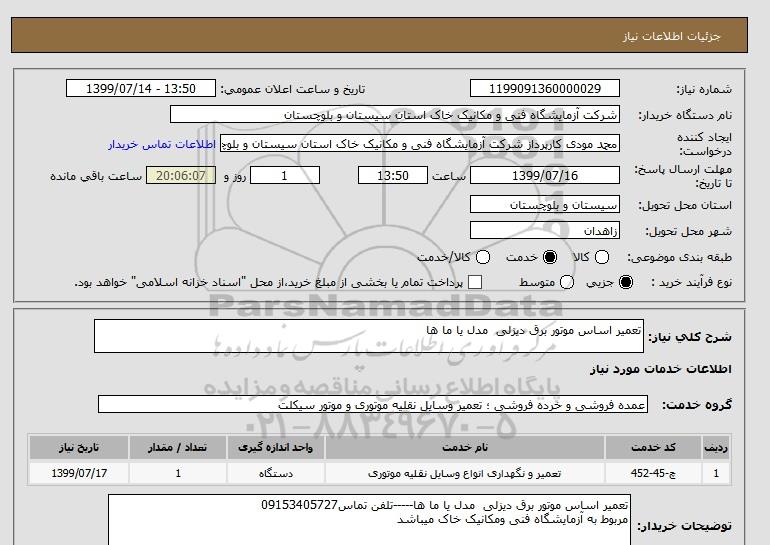Toggle the اسناد خزانه اسلامی payment checkbox
This screenshot has width=770, height=545.
click(475, 282)
